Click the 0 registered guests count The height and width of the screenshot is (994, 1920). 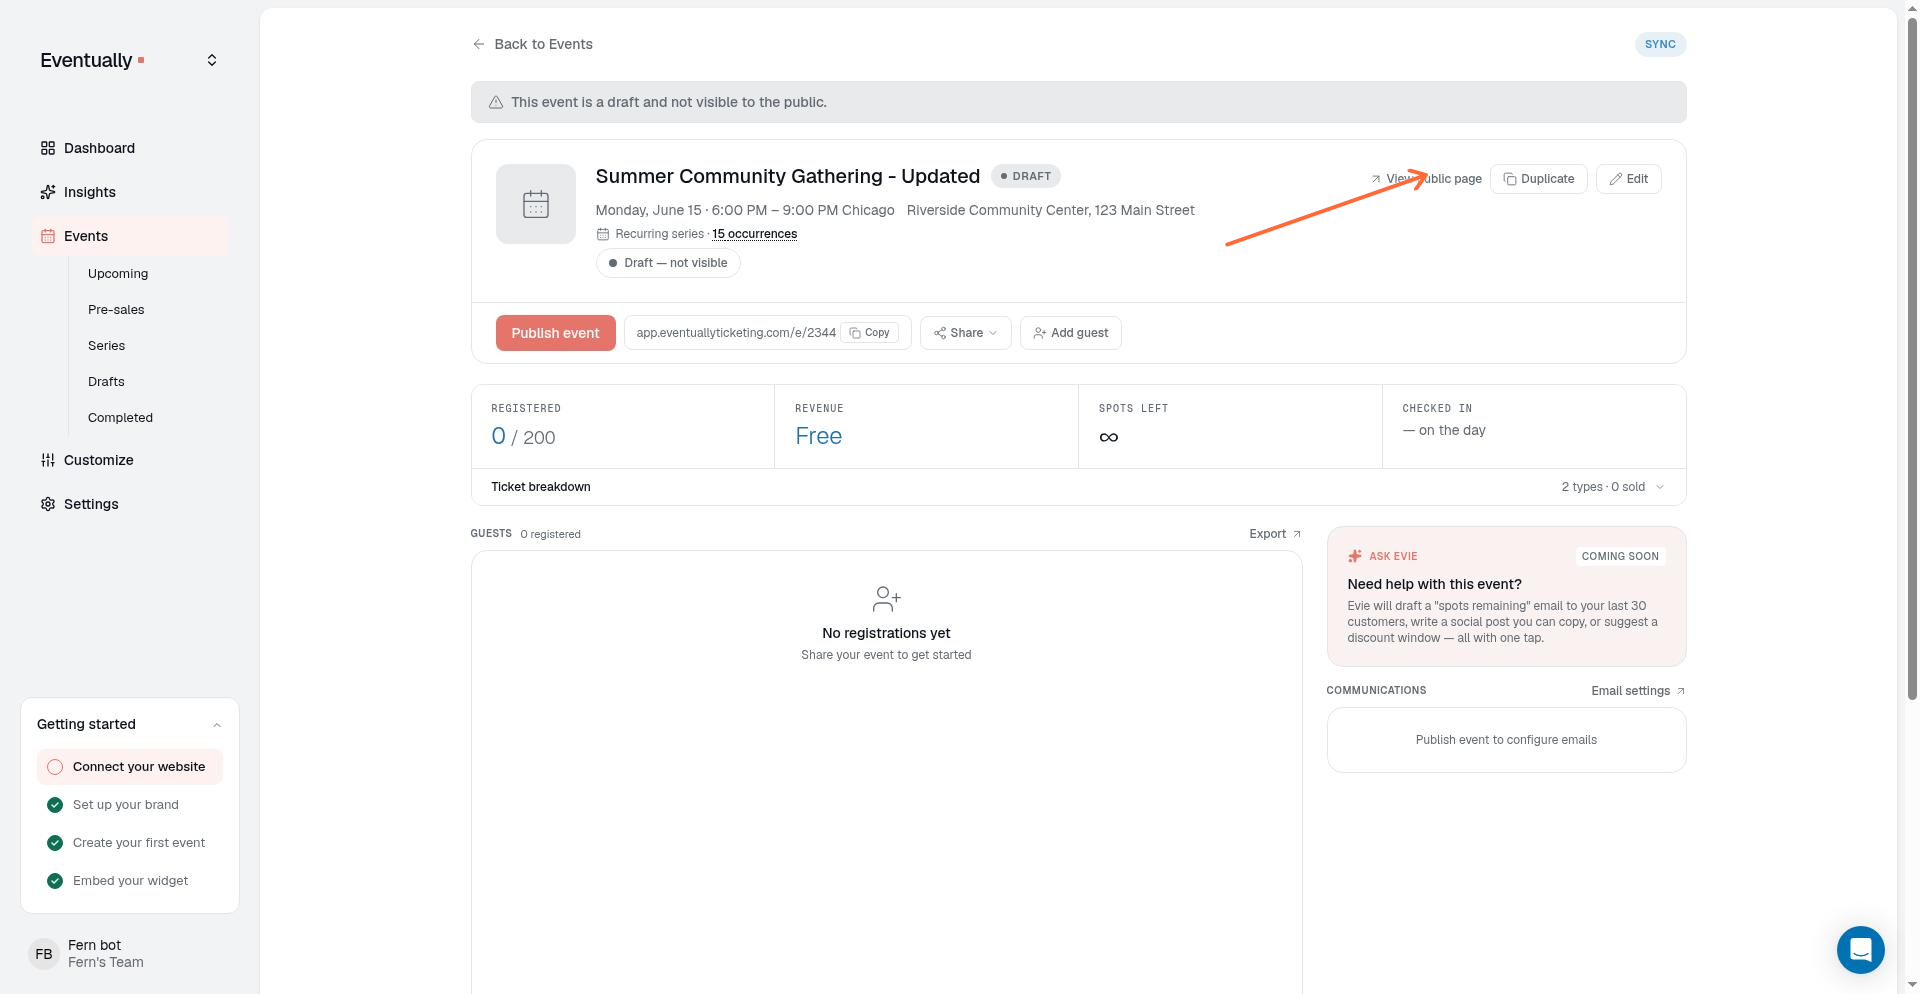click(550, 534)
